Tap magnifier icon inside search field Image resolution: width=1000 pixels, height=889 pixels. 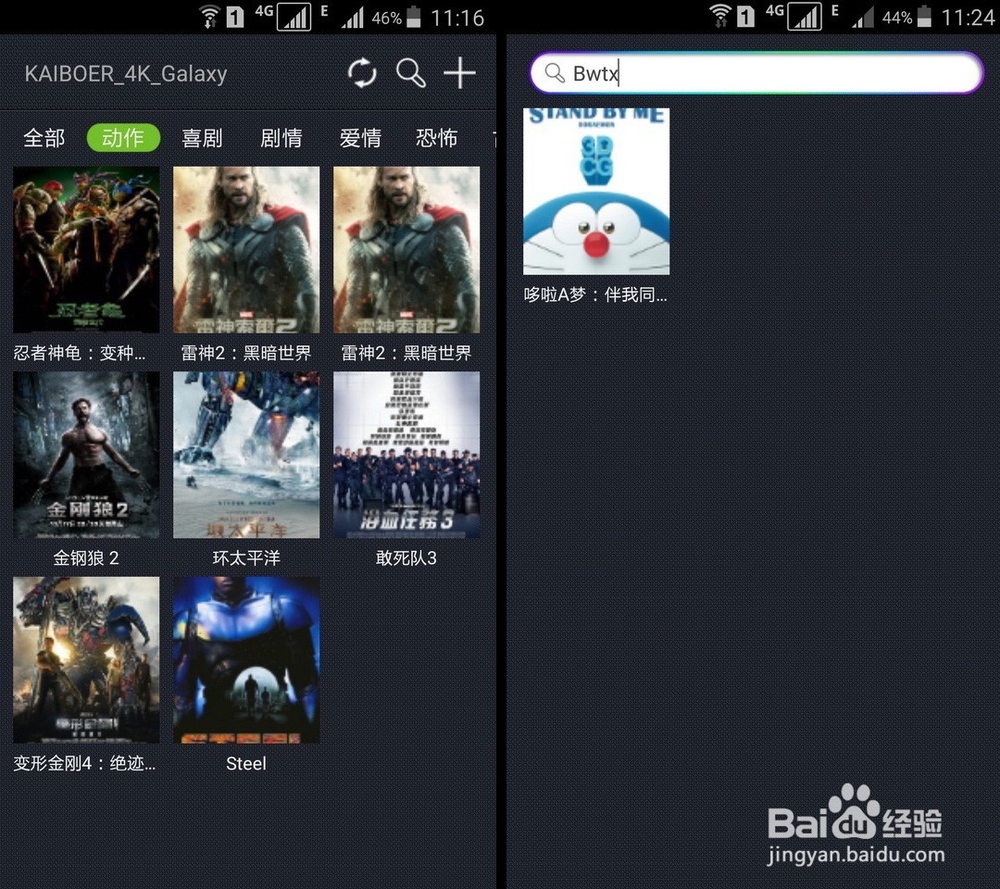coord(555,73)
